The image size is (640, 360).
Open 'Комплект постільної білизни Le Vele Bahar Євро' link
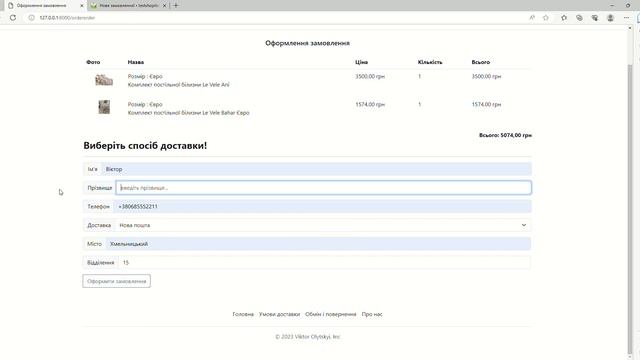coord(188,113)
